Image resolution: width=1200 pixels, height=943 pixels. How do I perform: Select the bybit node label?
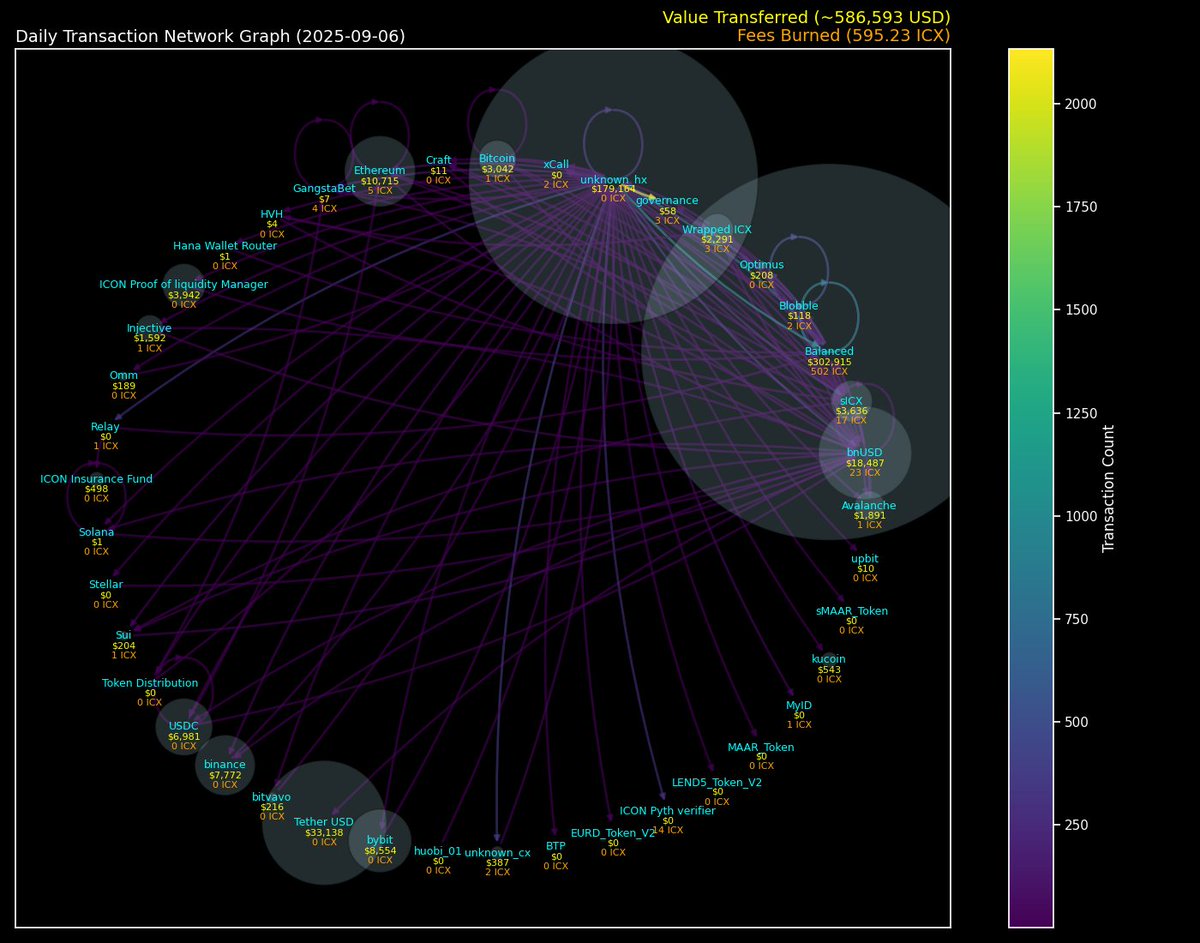point(380,839)
